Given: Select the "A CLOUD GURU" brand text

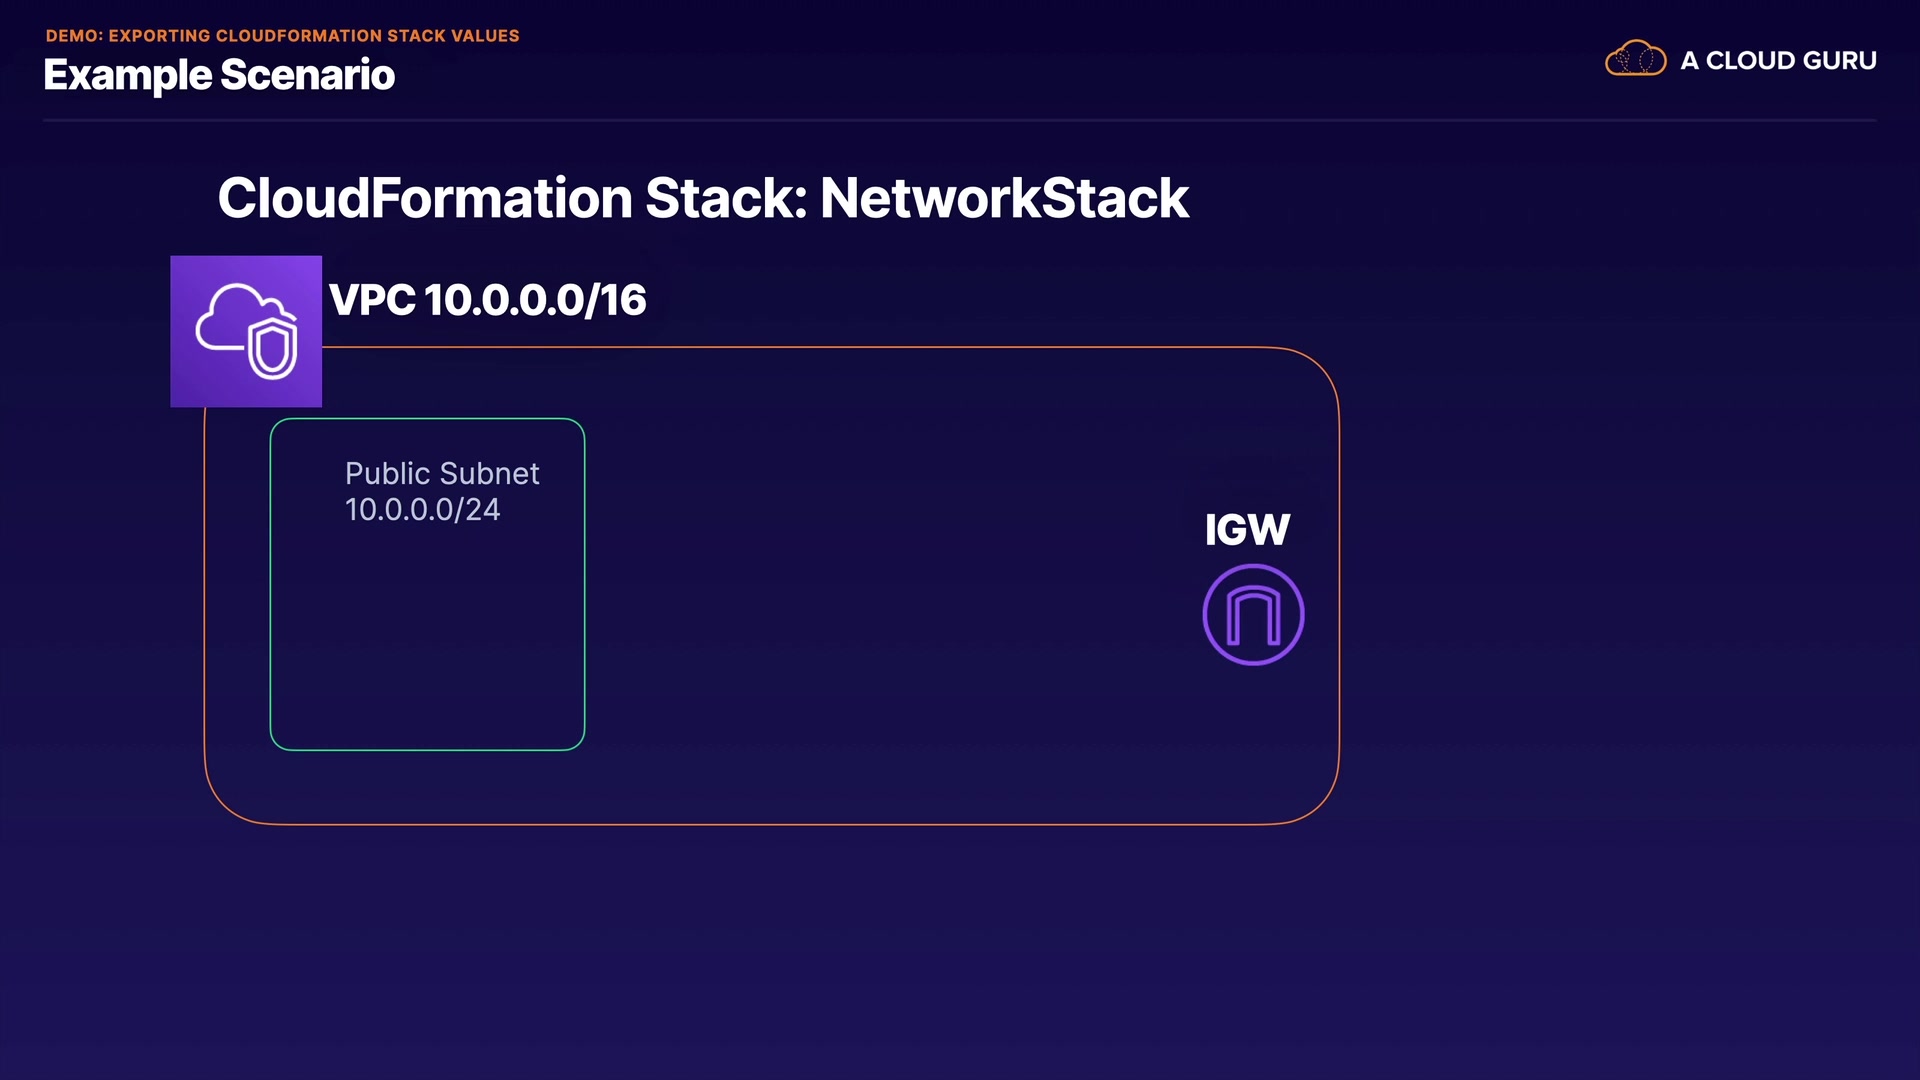Looking at the screenshot, I should tap(1778, 61).
